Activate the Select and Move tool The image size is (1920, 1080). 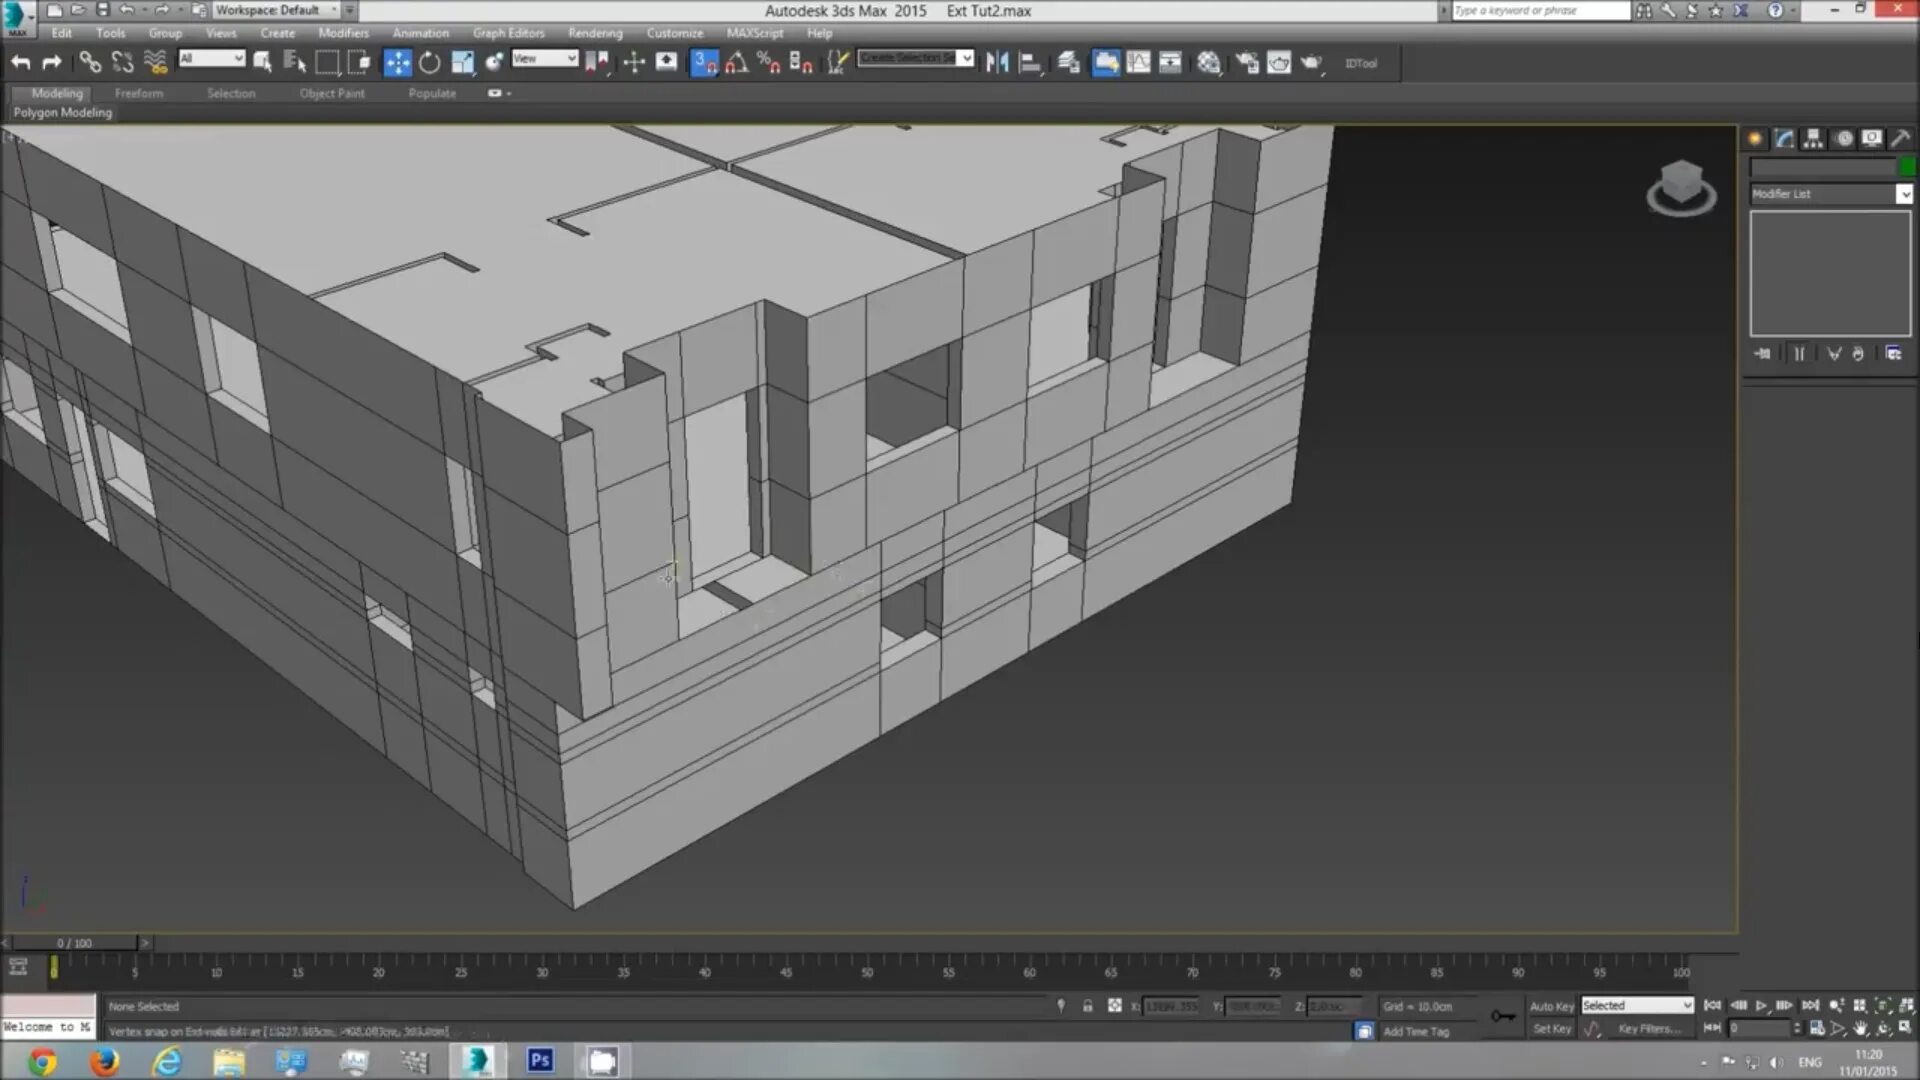point(398,62)
